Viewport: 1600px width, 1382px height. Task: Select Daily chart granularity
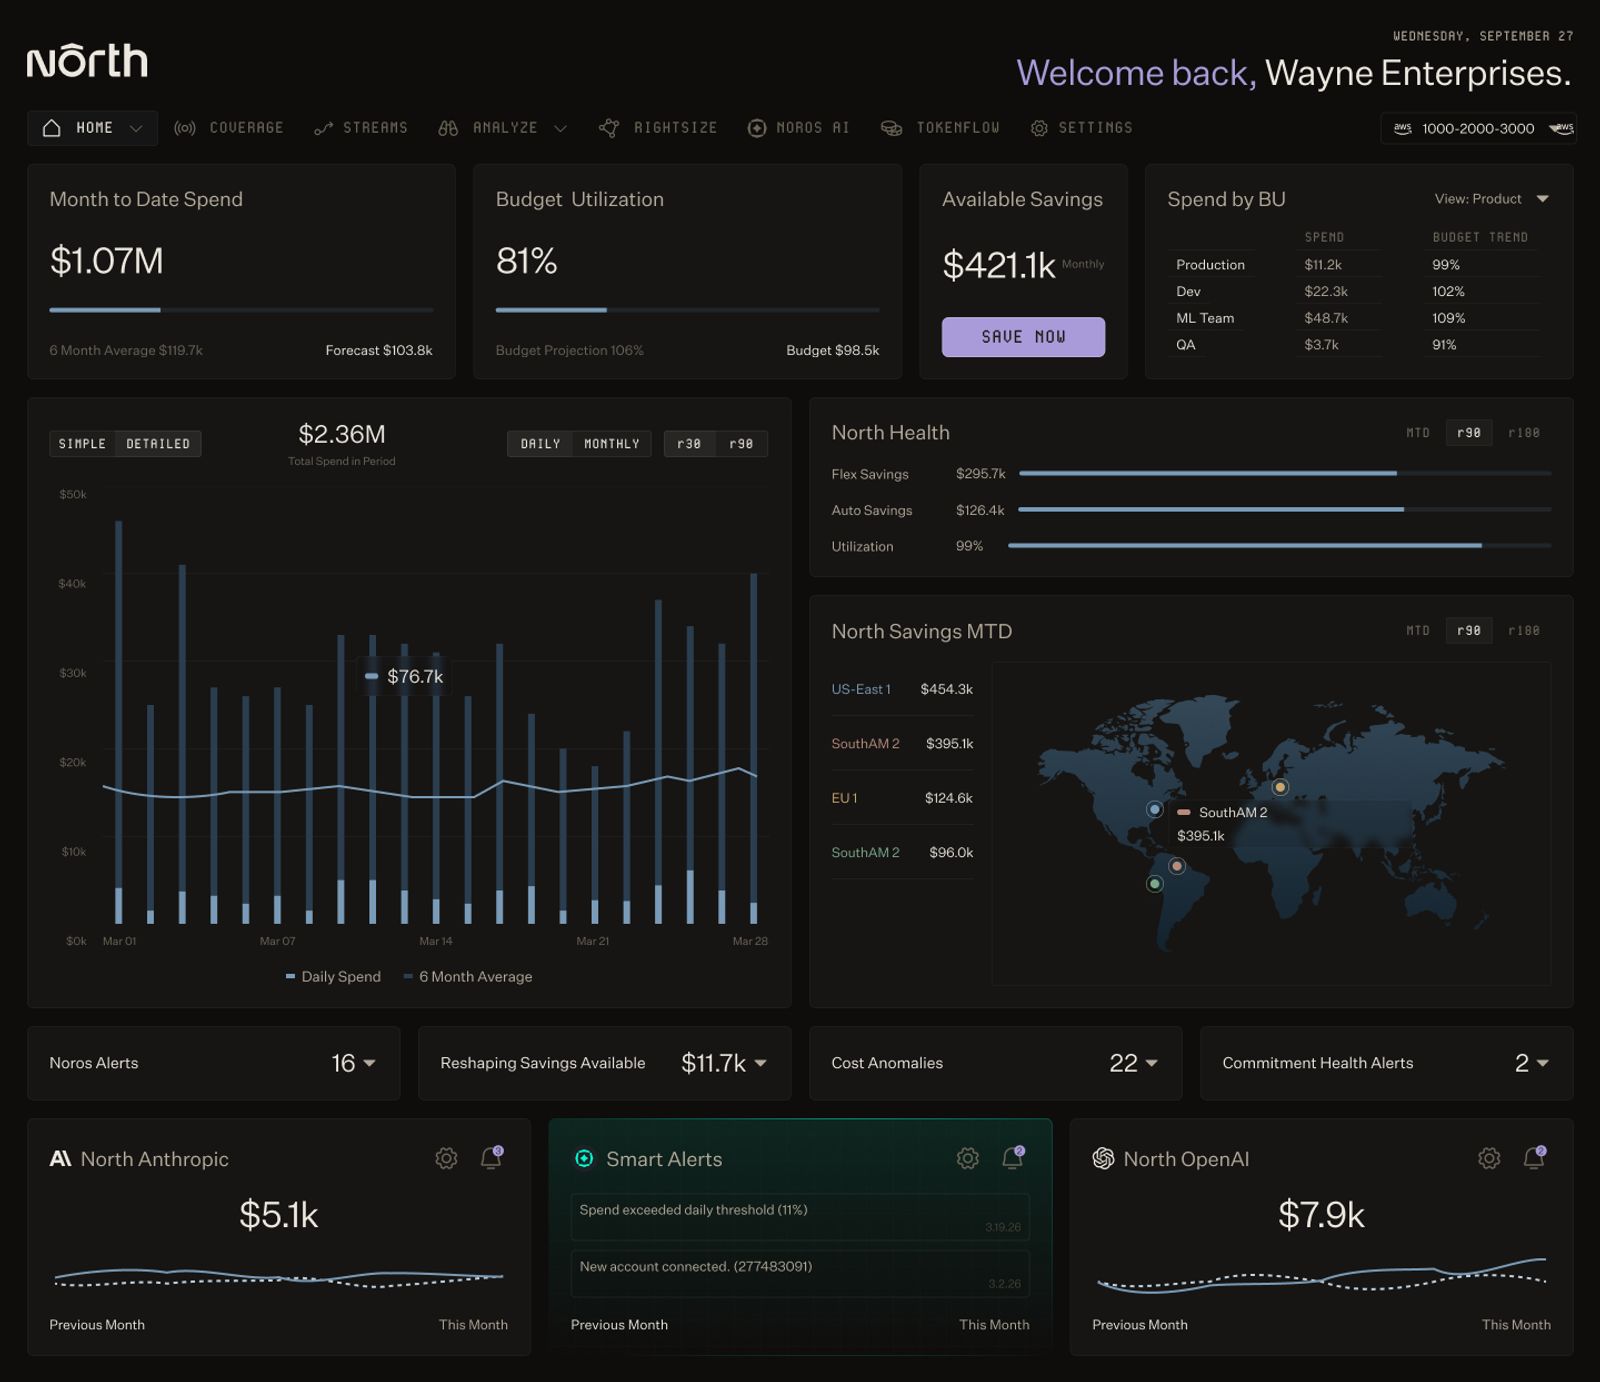(x=540, y=444)
